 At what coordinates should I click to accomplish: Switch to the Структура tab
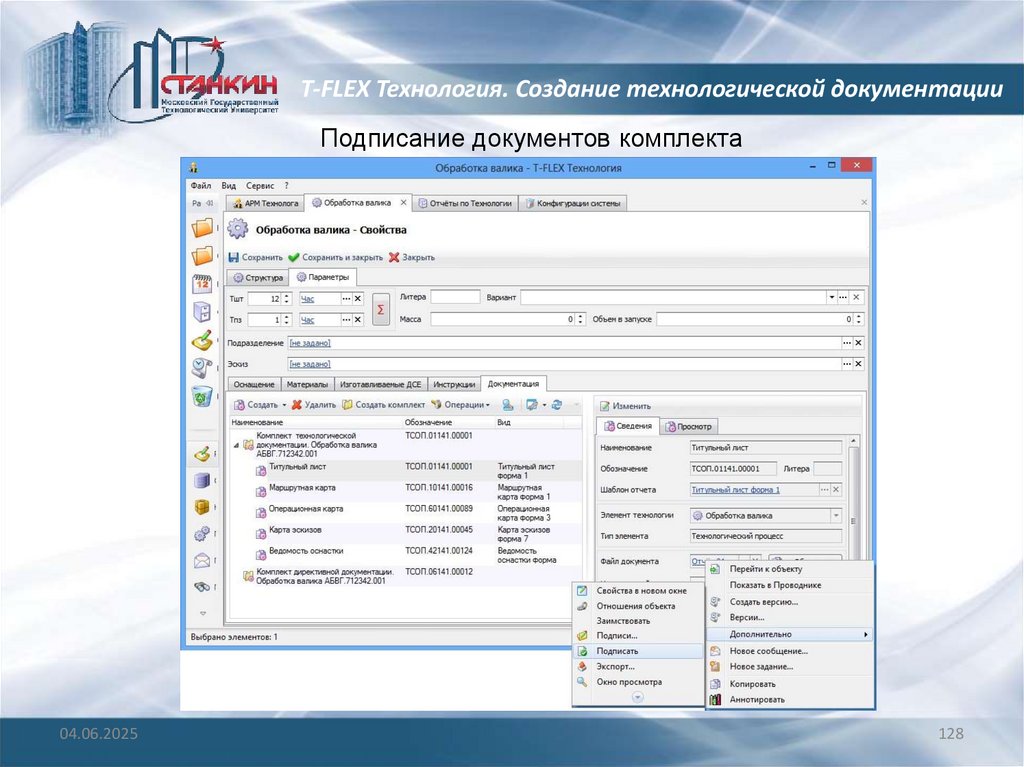pos(258,278)
